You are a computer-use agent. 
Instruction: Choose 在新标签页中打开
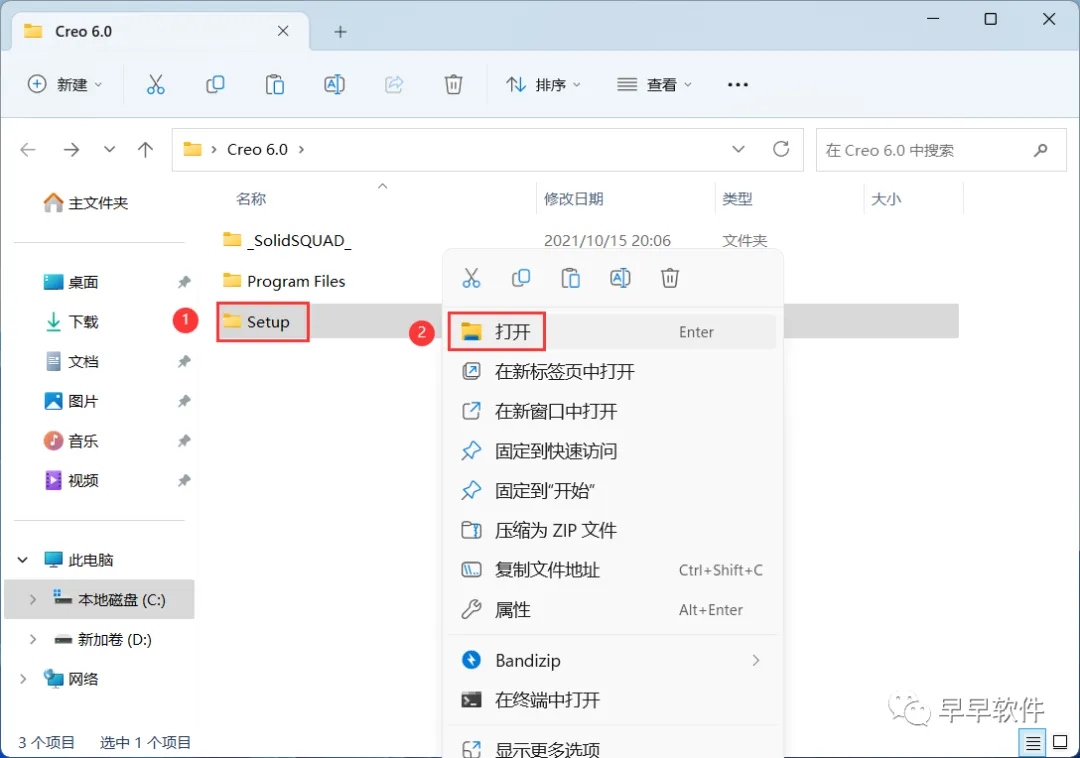click(612, 372)
